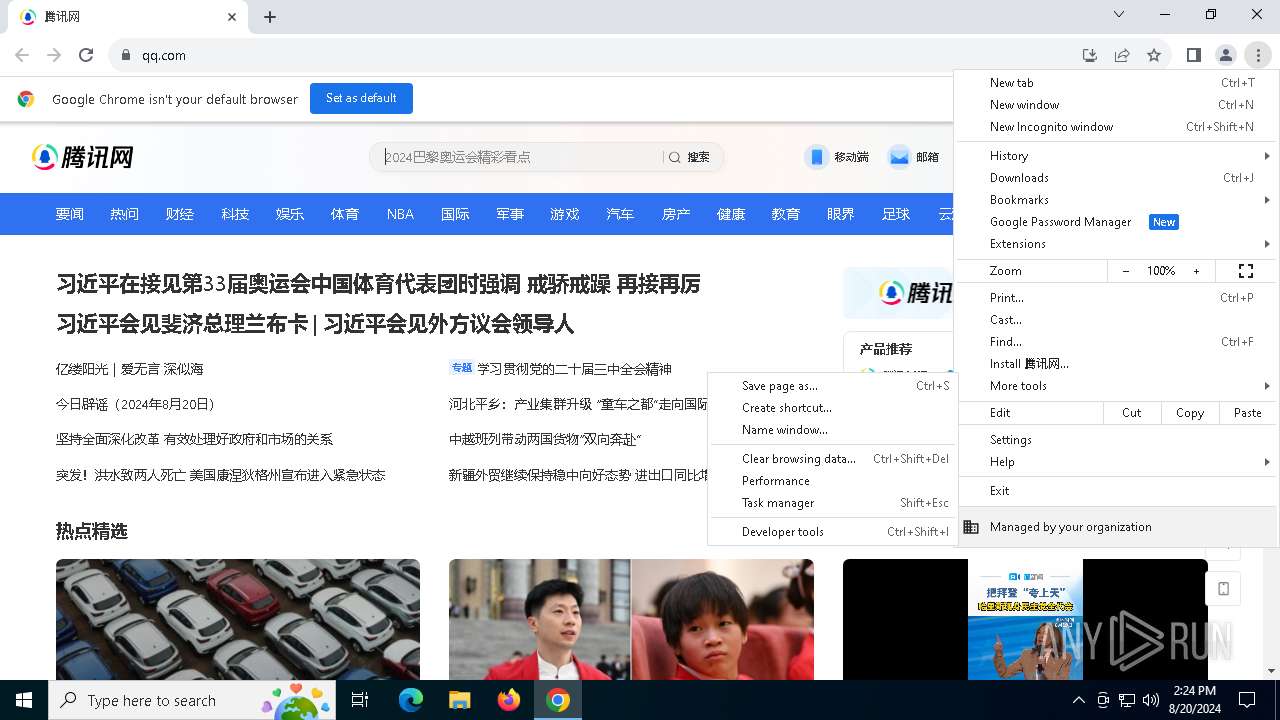
Task: Expand the More tools submenu
Action: [1117, 386]
